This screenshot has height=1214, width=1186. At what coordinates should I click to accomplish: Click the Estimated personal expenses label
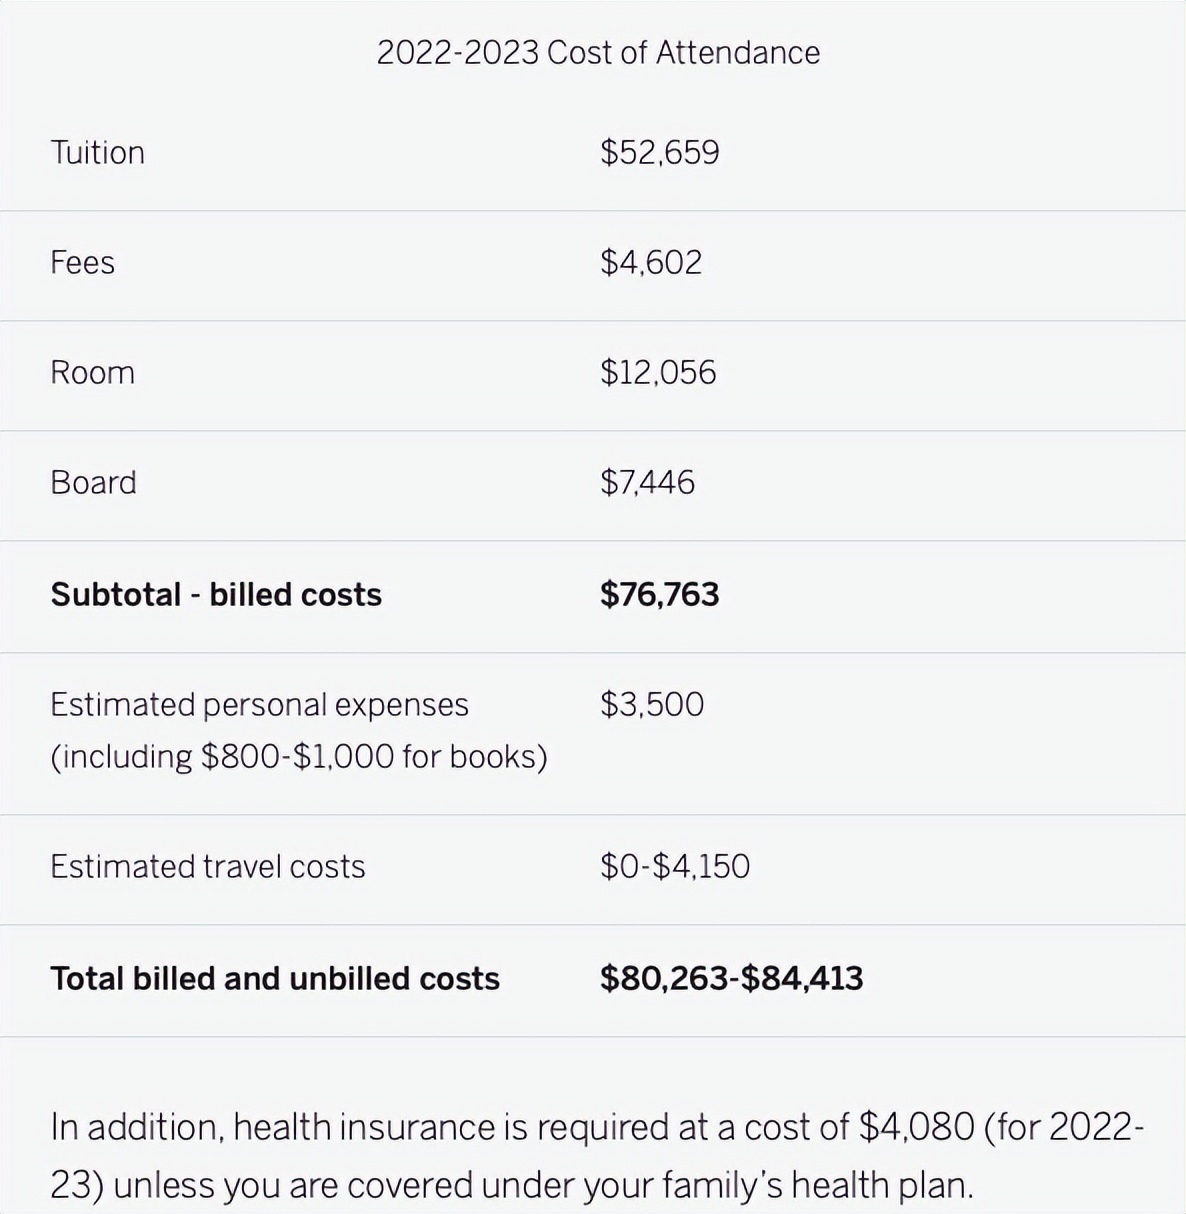tap(259, 705)
